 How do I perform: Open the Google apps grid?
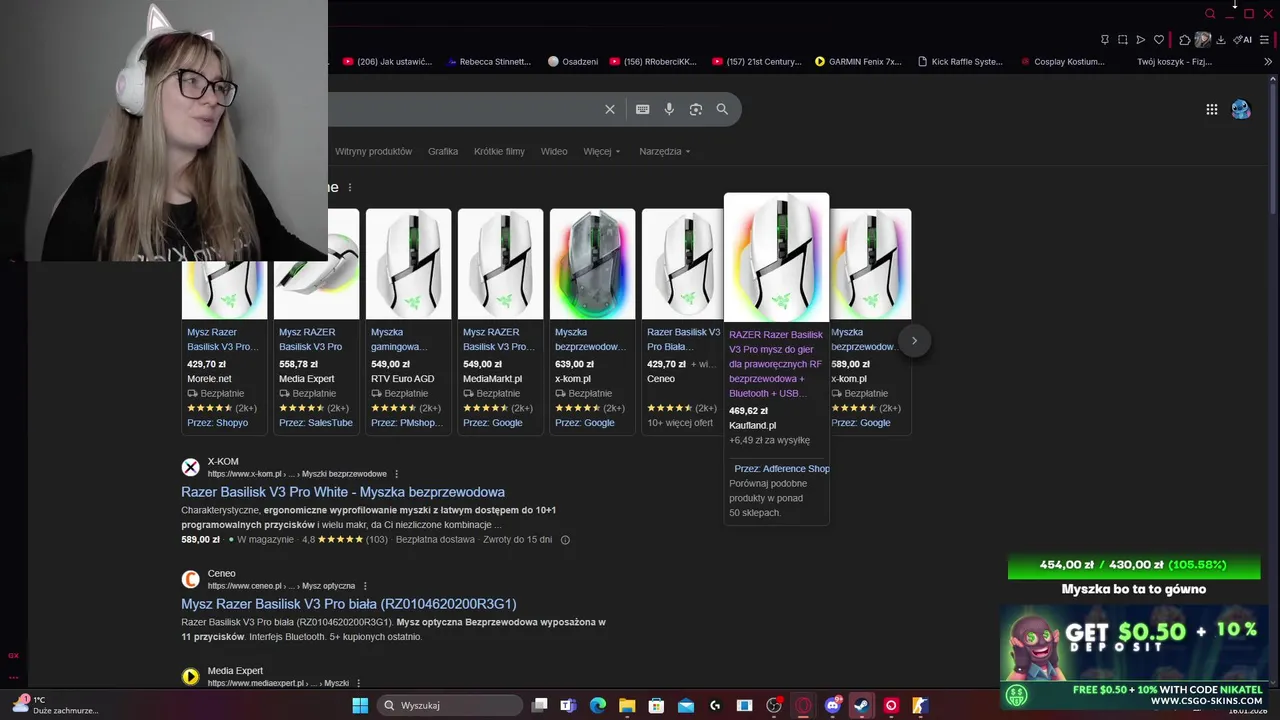pyautogui.click(x=1212, y=110)
